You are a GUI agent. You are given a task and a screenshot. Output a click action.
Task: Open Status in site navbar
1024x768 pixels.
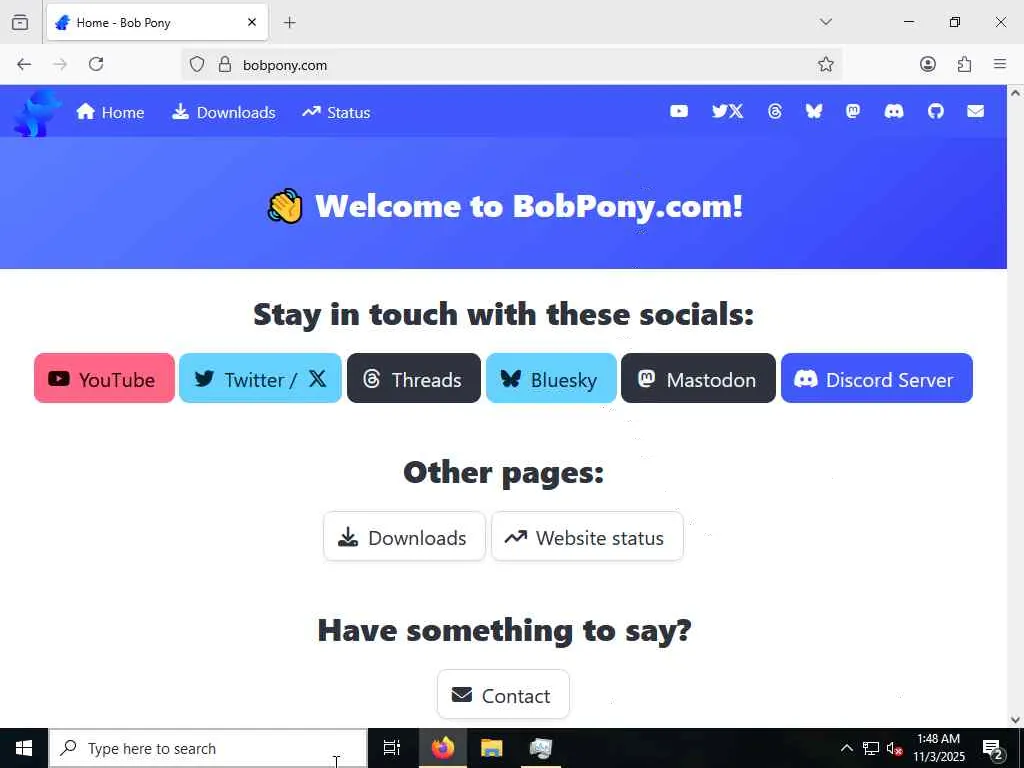[336, 112]
